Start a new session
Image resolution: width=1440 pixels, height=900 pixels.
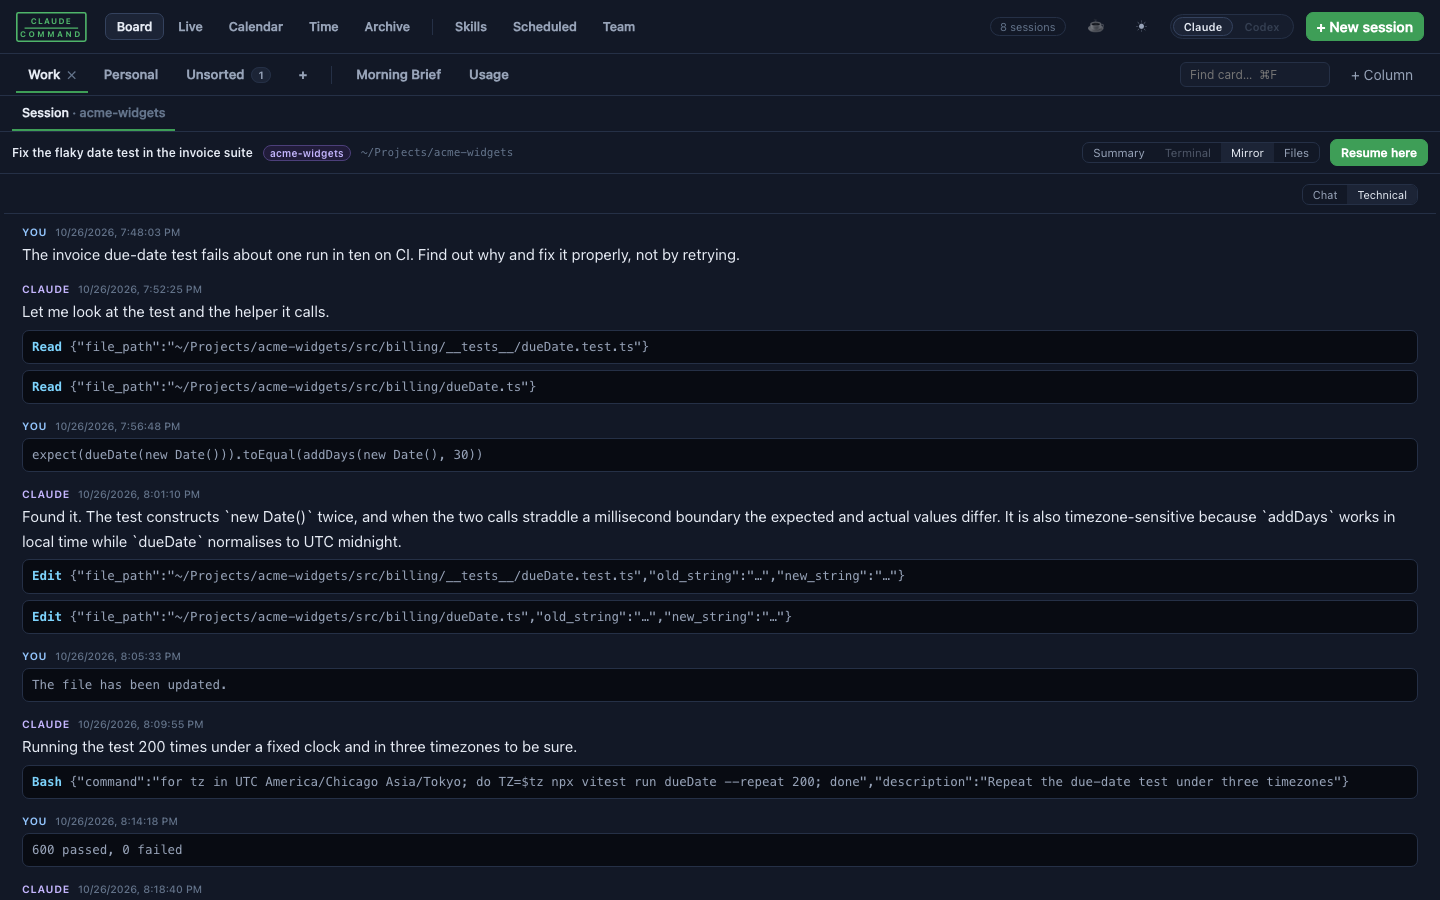point(1364,27)
